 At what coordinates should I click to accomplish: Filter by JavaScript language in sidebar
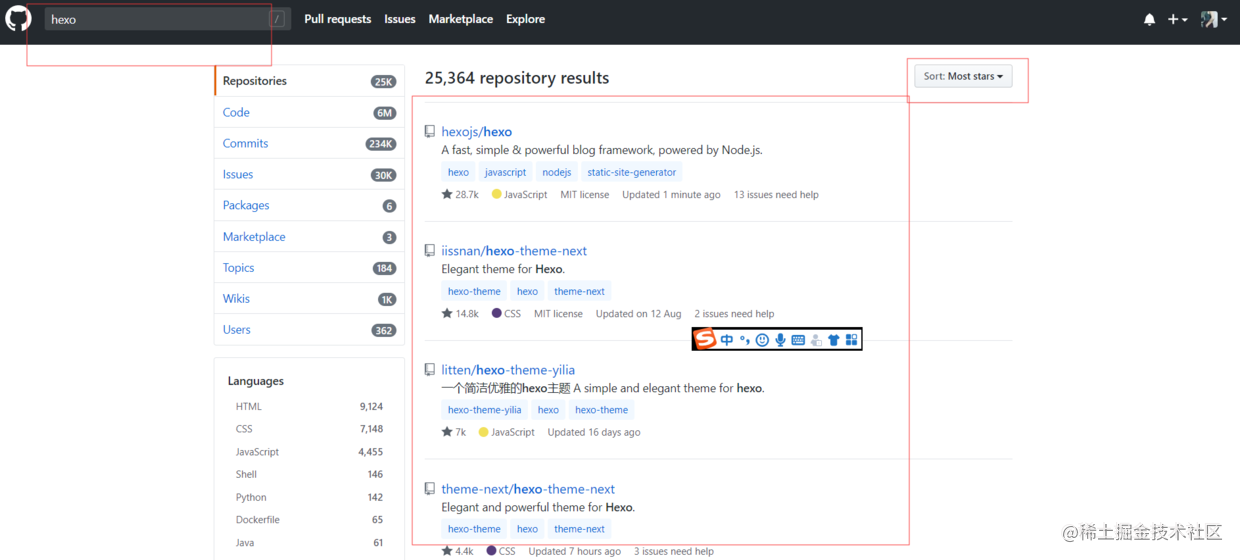tap(309, 452)
